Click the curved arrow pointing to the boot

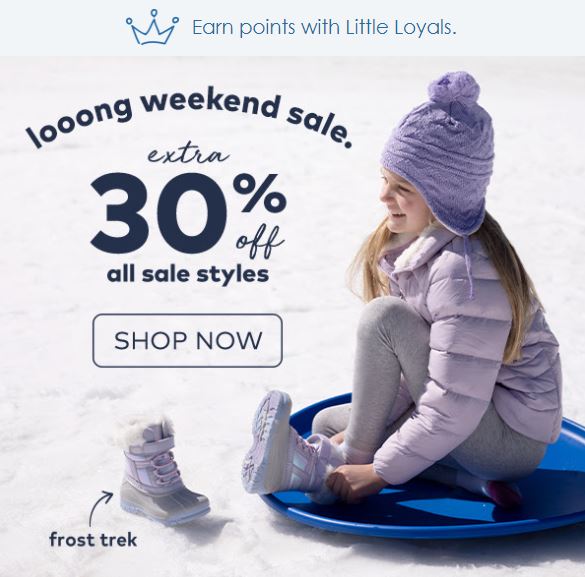point(100,508)
